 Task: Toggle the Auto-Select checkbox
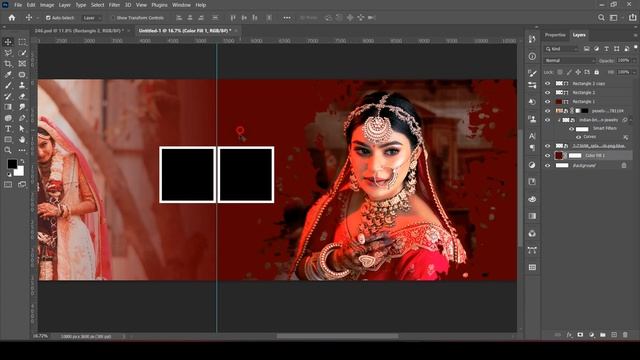pos(48,18)
